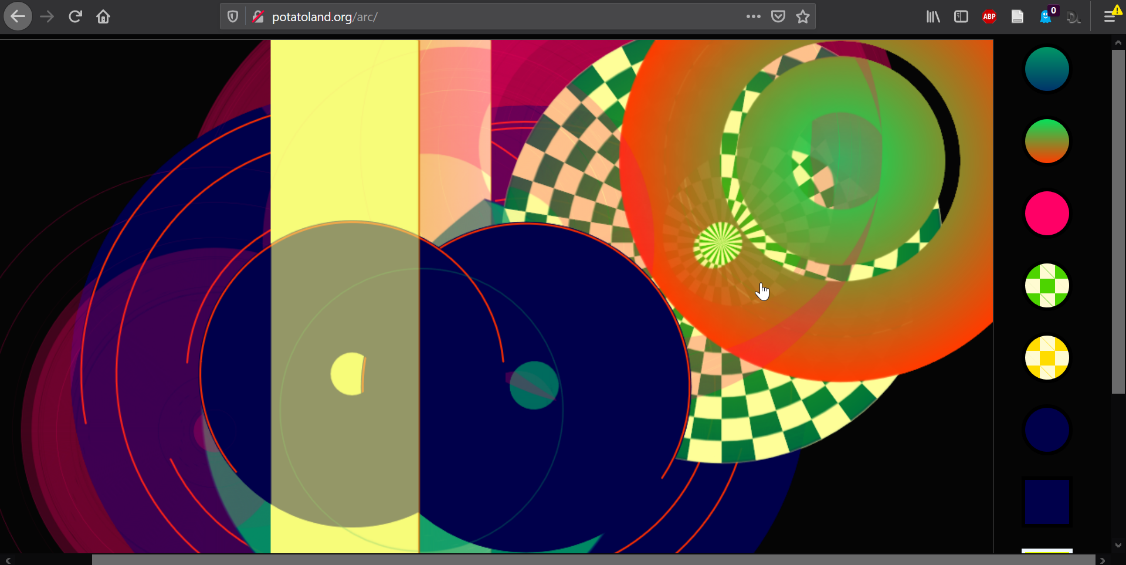Reload the current page
The image size is (1126, 565).
coord(75,16)
